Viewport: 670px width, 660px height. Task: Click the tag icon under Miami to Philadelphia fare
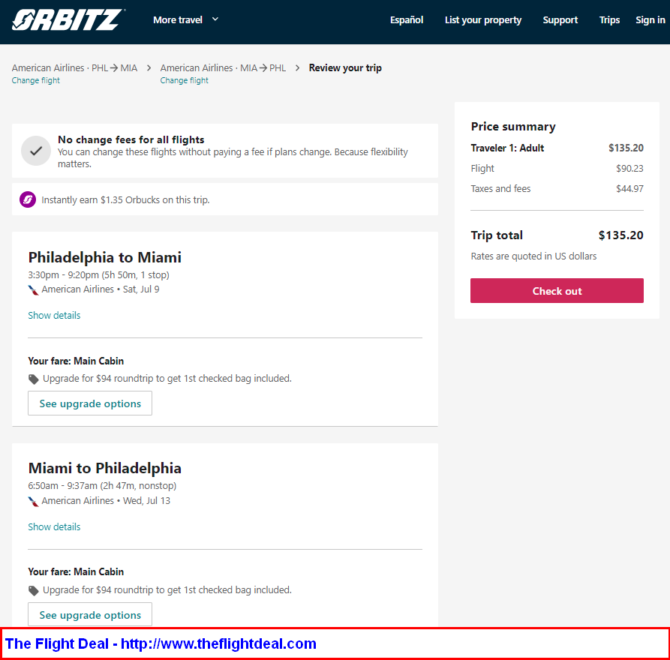[33, 590]
